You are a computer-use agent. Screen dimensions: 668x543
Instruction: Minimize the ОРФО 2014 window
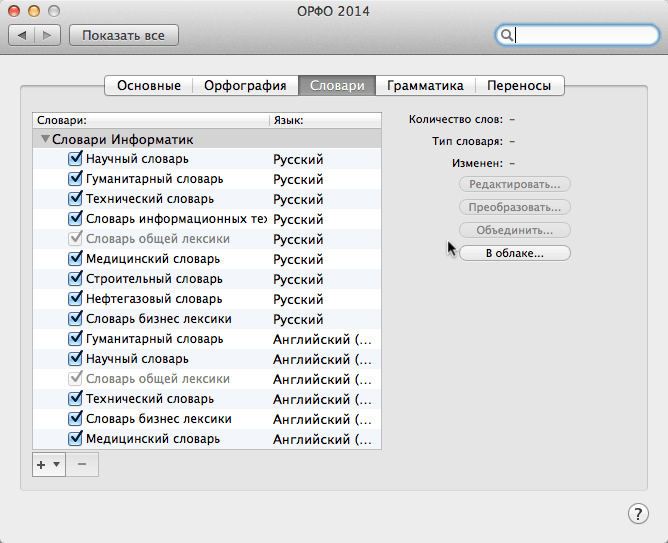pos(34,11)
